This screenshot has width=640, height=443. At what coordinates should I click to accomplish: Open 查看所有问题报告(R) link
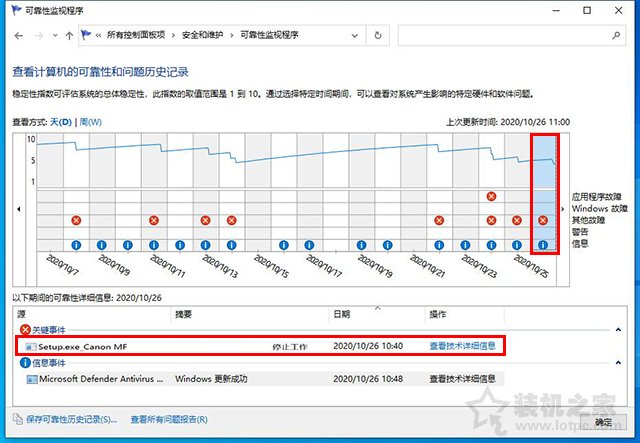pyautogui.click(x=169, y=419)
